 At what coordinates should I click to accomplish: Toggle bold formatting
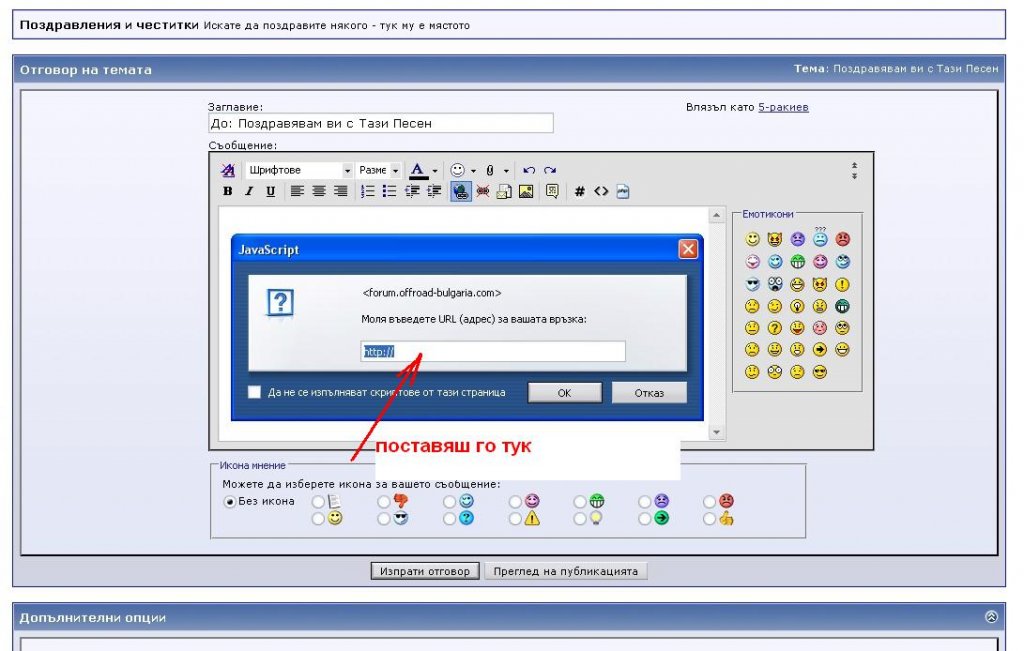(x=227, y=191)
